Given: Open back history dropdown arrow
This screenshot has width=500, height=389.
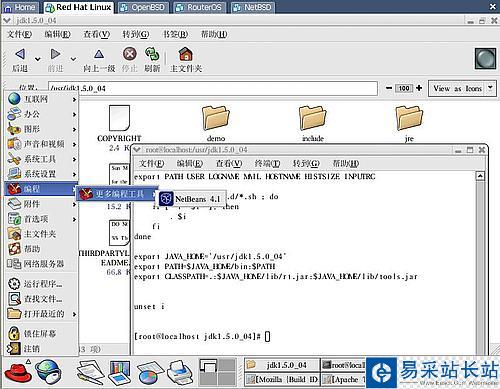Looking at the screenshot, I should 38,59.
